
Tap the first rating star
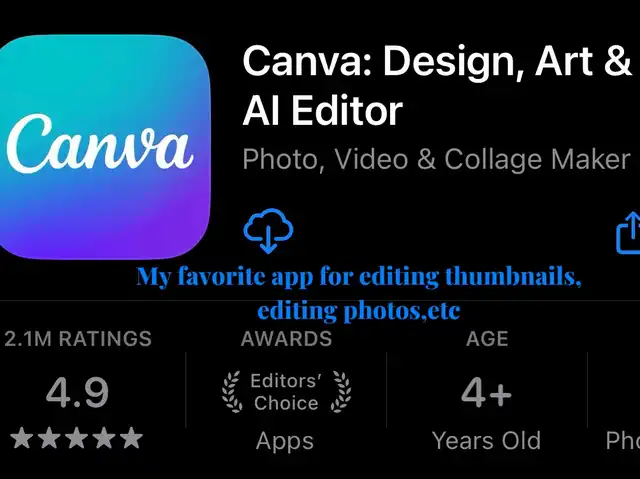pos(21,438)
